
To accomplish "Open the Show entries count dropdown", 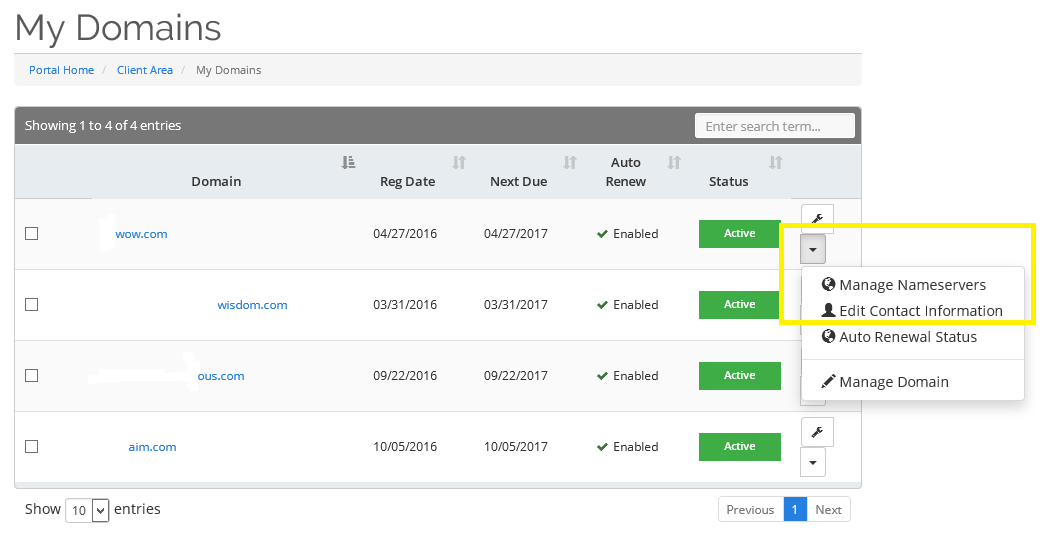I will [x=87, y=510].
